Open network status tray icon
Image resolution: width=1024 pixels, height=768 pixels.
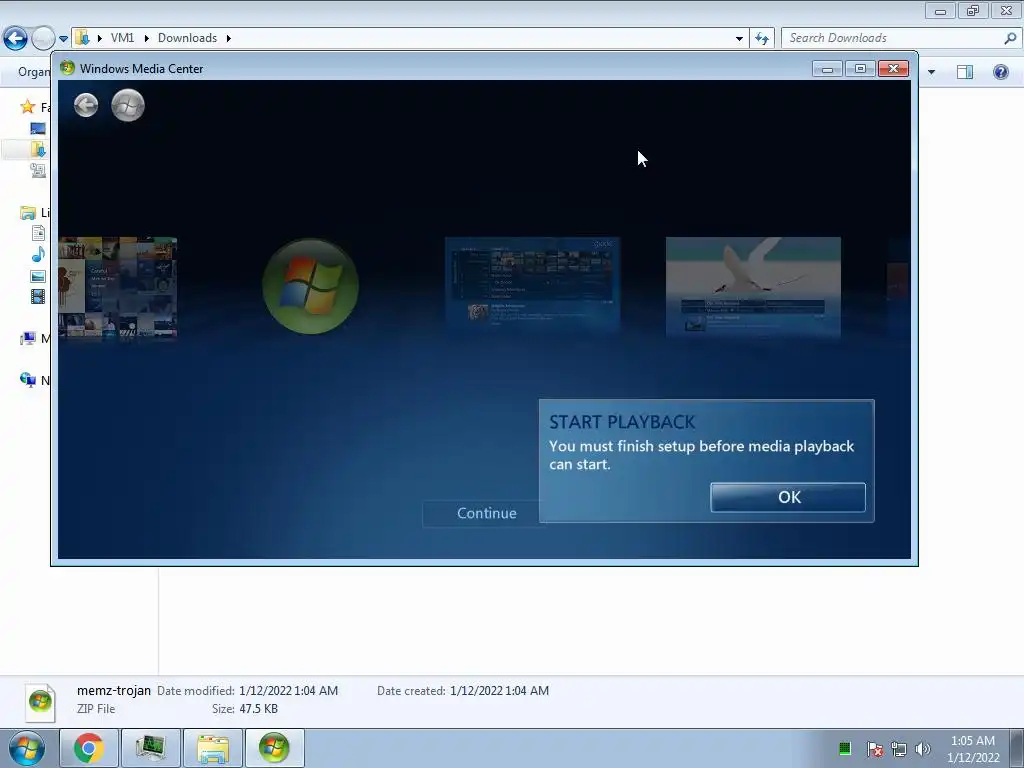[x=899, y=749]
